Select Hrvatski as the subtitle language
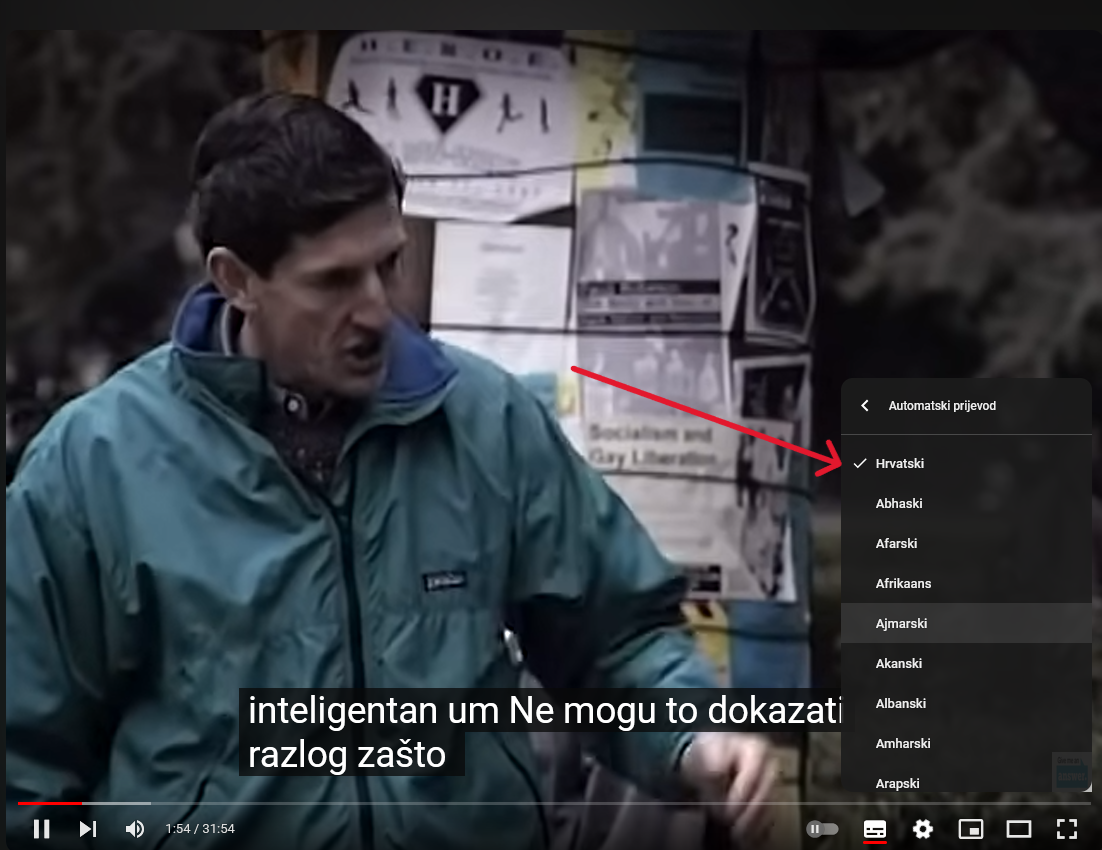Screen dimensions: 1102x850 point(900,463)
